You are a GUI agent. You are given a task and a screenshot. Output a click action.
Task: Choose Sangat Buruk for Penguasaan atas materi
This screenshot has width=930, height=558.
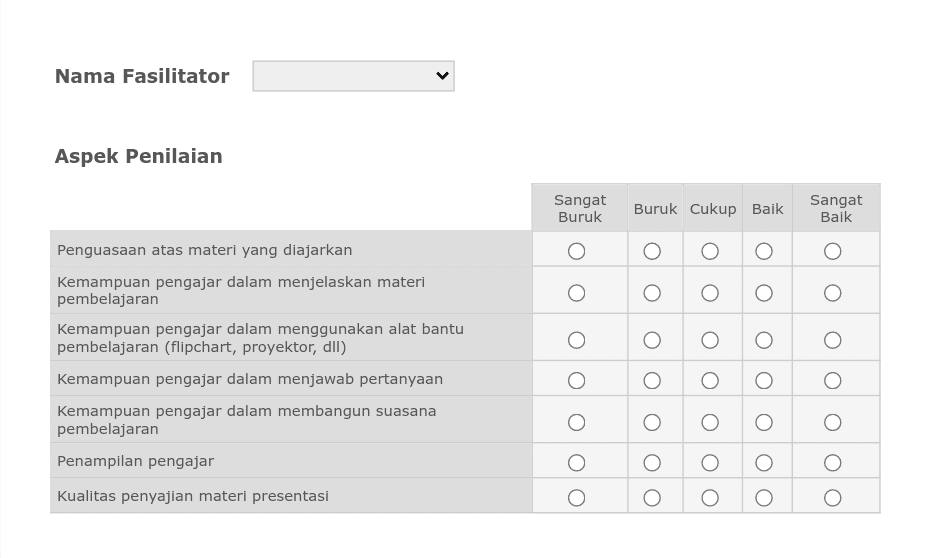coord(576,251)
